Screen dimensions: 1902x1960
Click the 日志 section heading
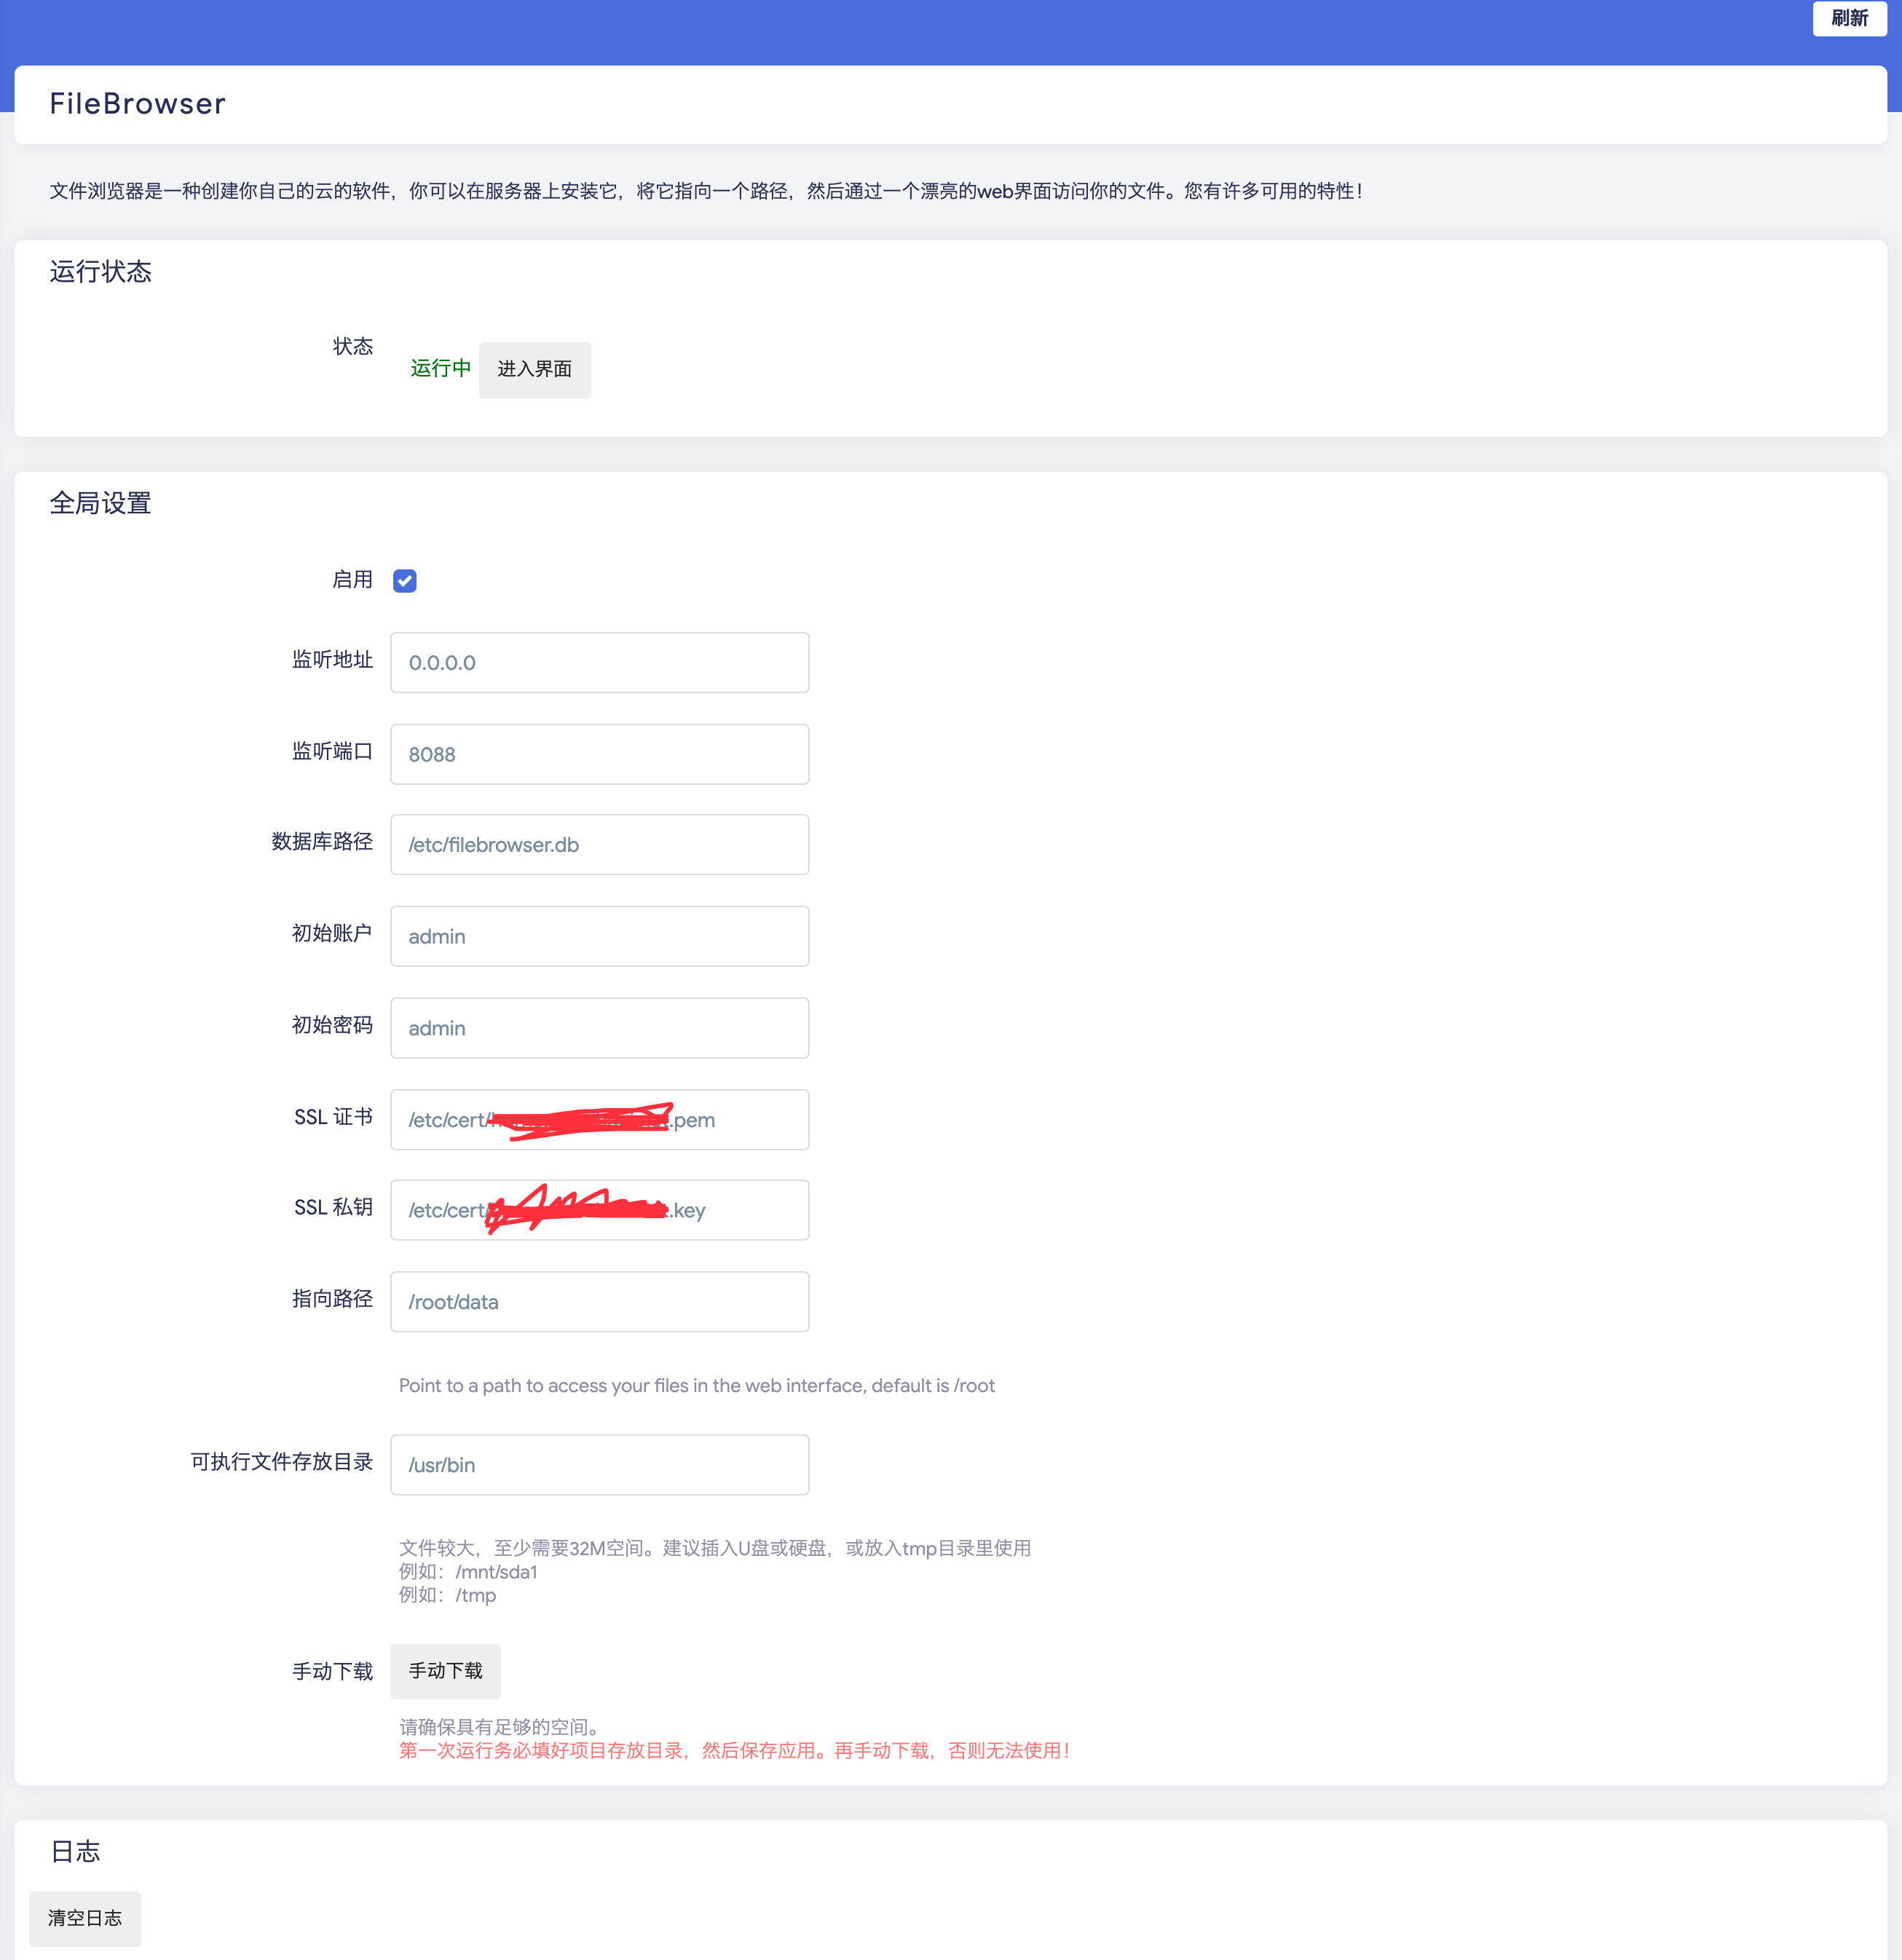[x=76, y=1851]
